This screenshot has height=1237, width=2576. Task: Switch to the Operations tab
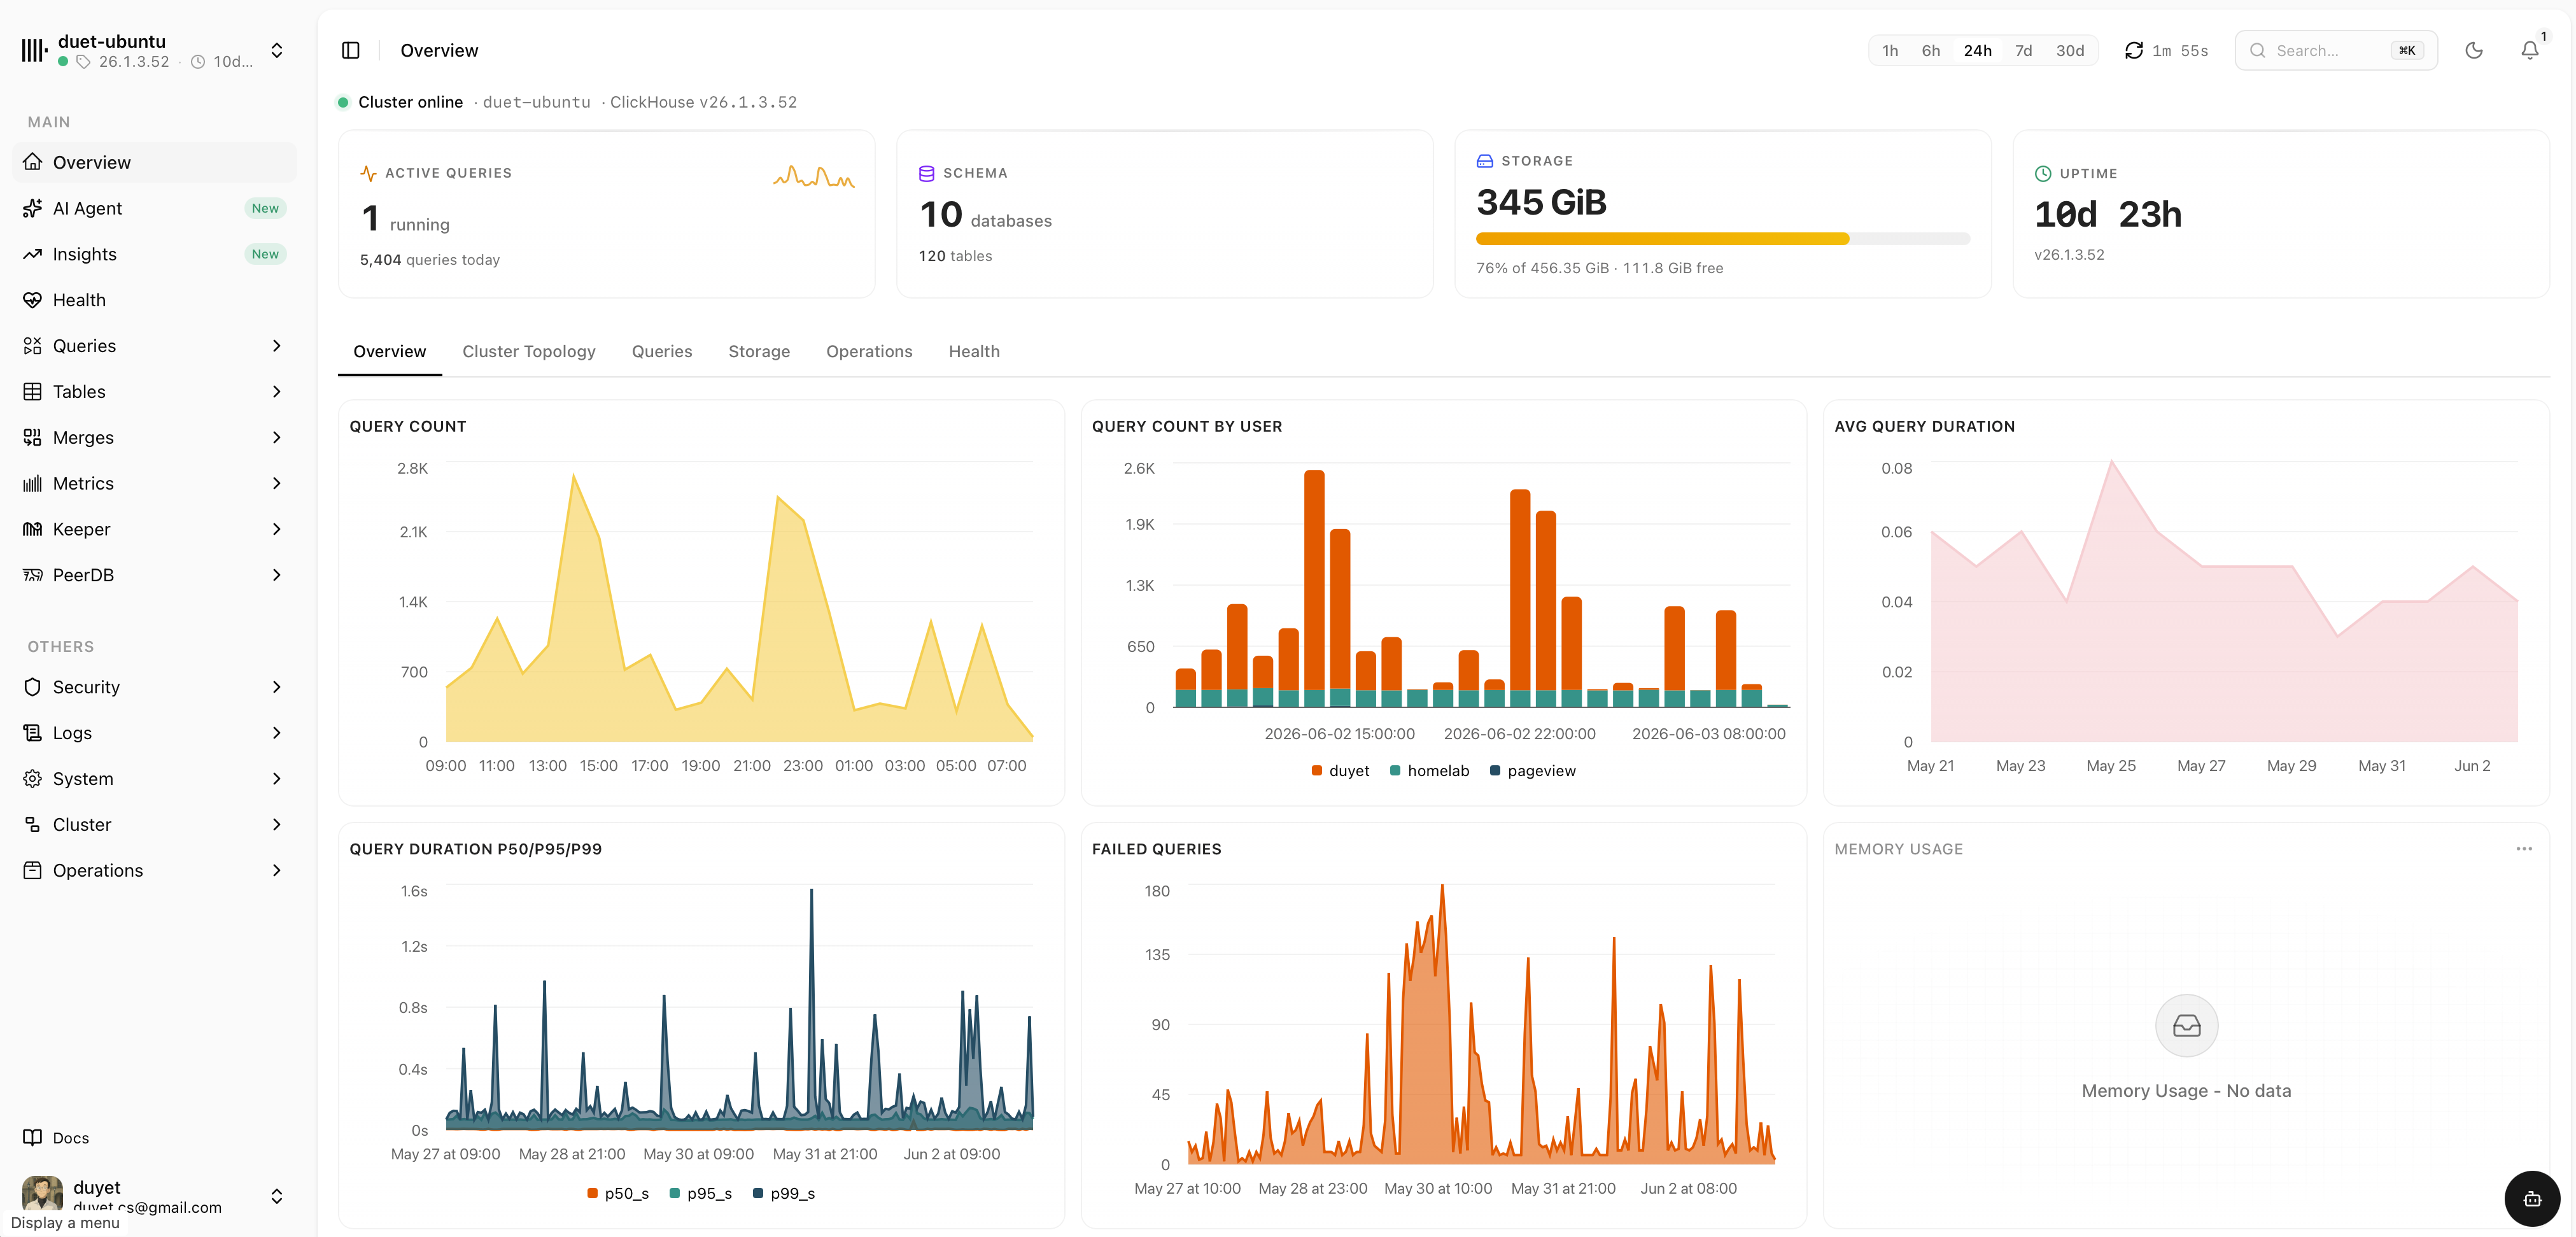[869, 352]
